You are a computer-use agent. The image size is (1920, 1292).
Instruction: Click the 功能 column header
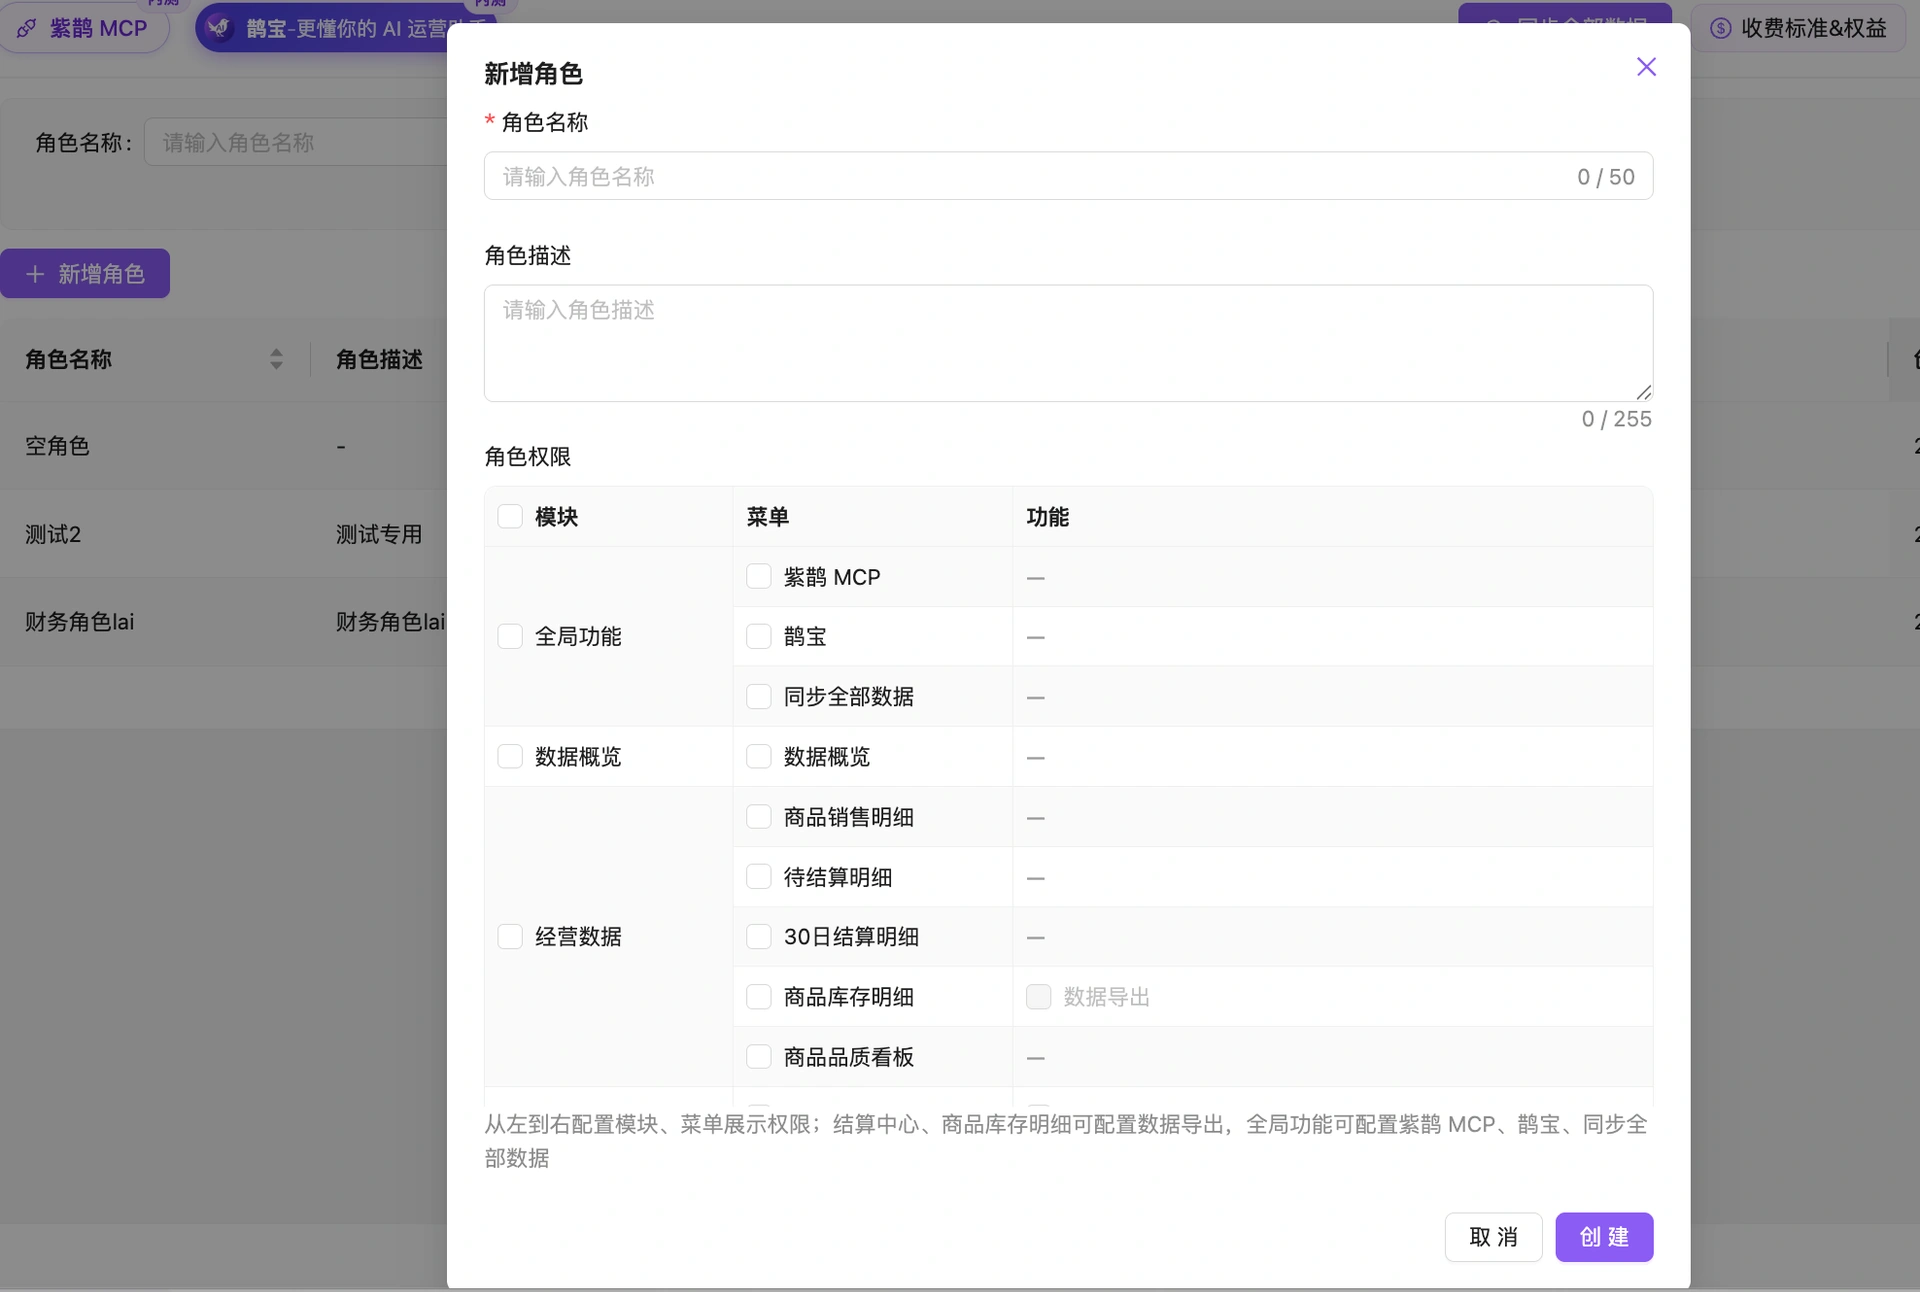click(1048, 516)
